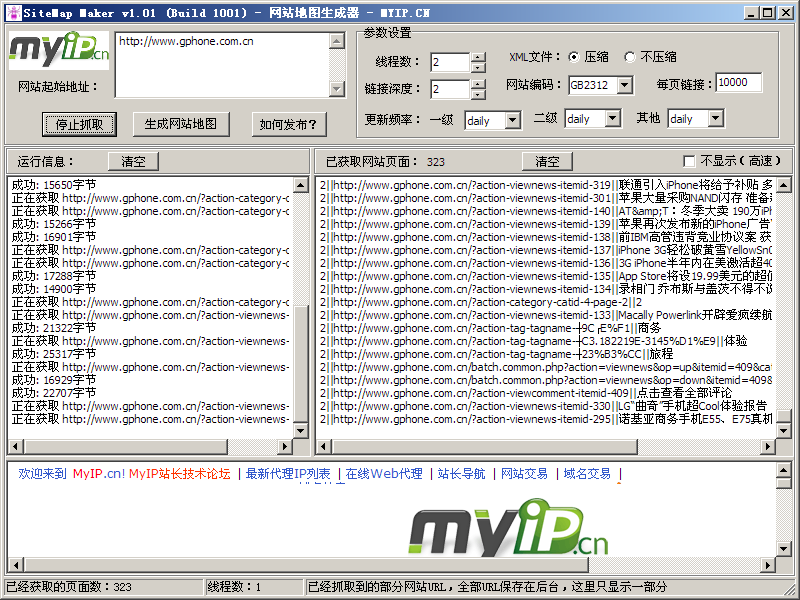Click run log vertical scroll up arrow

301,185
